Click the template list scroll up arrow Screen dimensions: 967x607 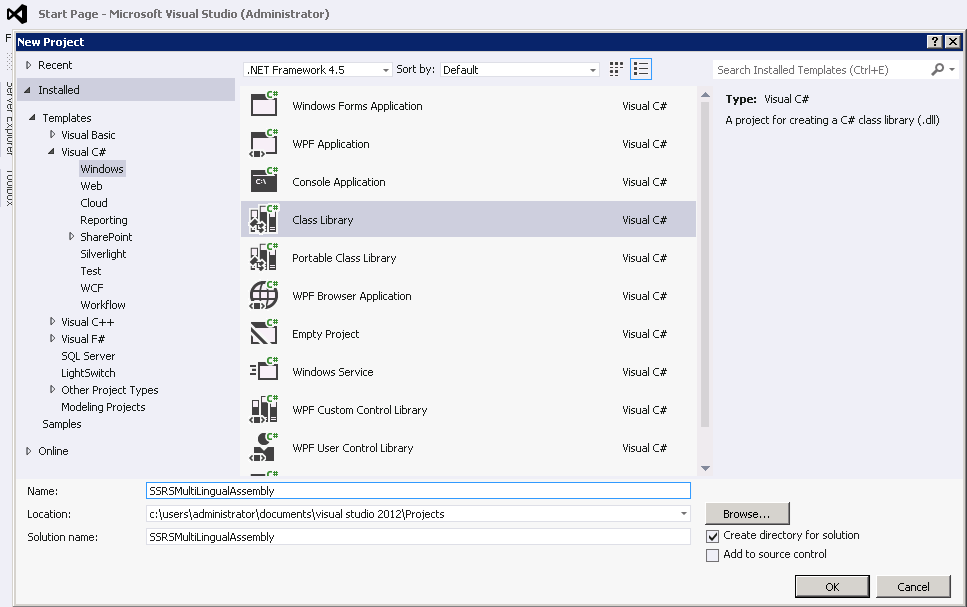(706, 95)
